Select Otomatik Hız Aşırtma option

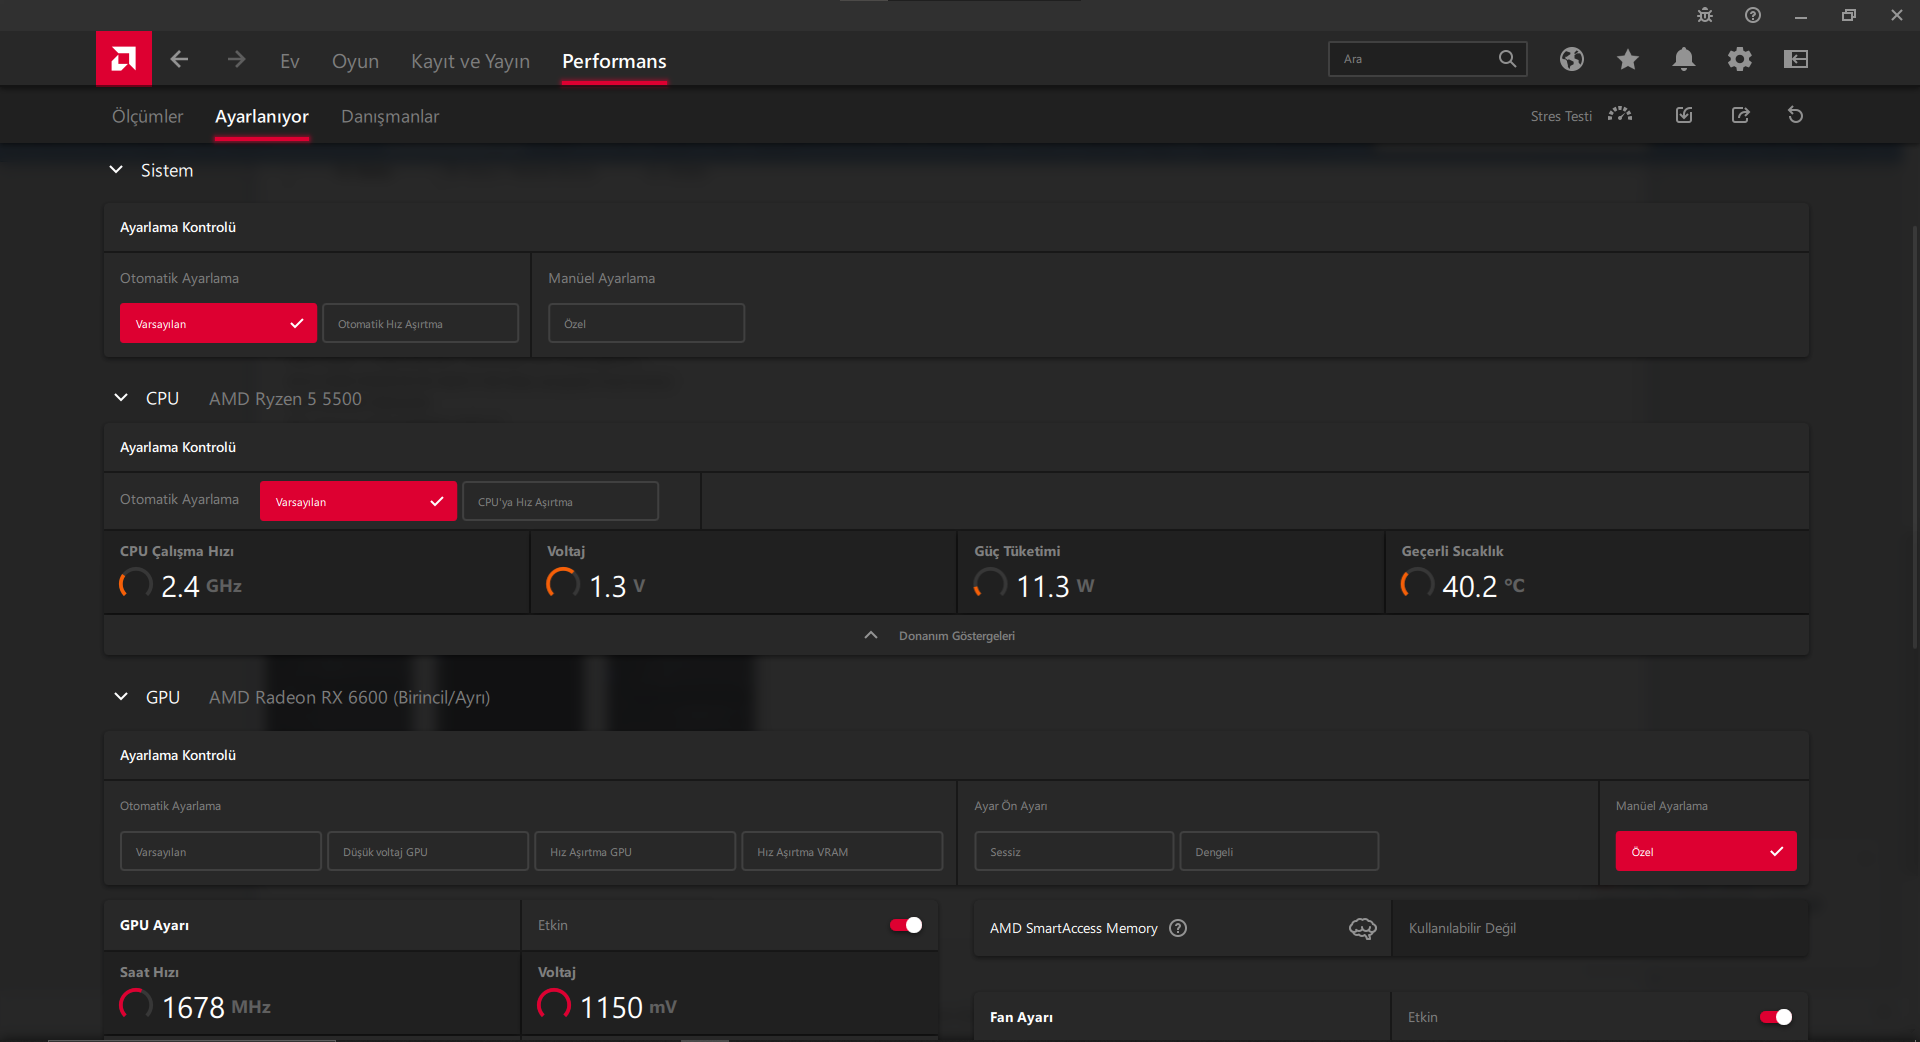coord(420,323)
